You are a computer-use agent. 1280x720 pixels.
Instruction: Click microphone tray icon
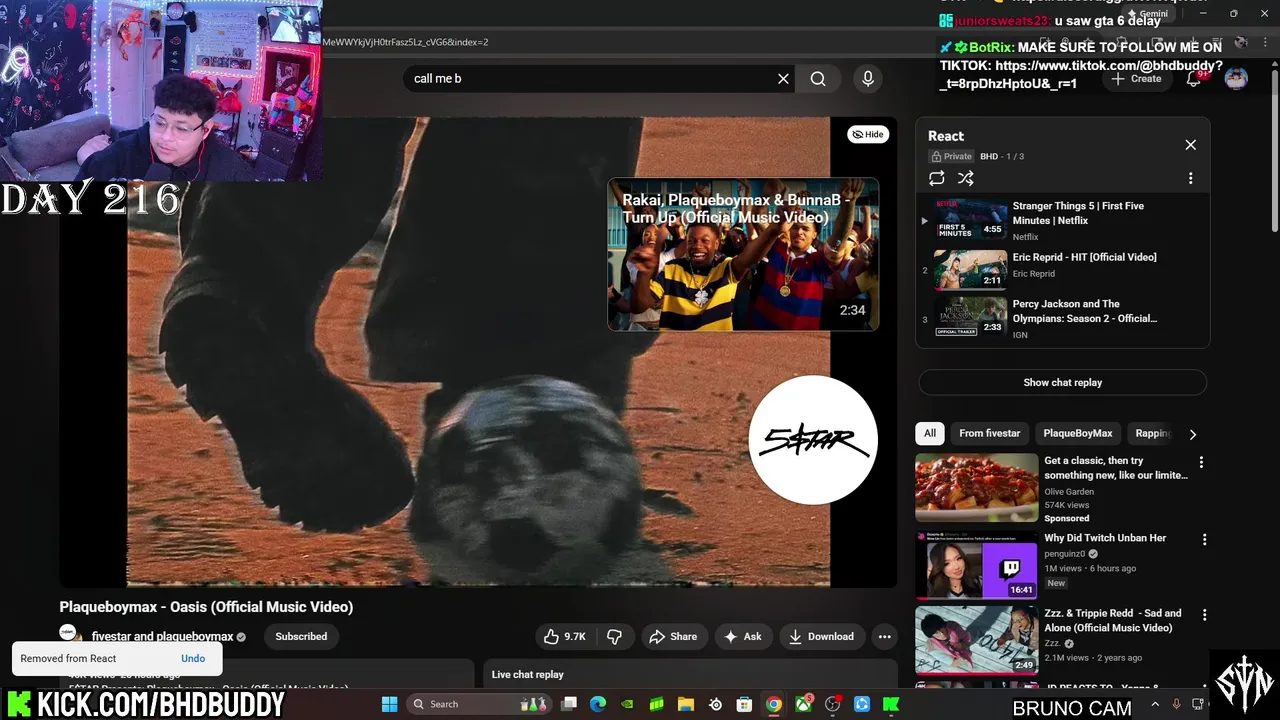pos(1177,704)
